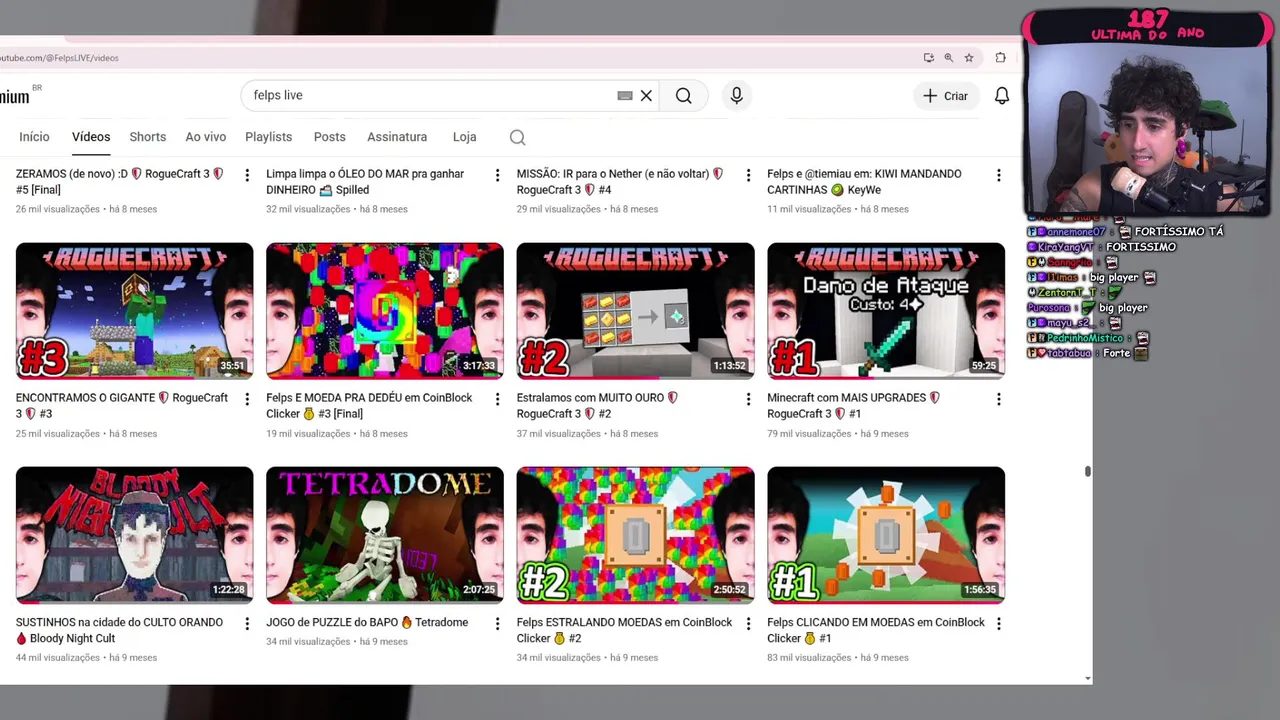The height and width of the screenshot is (720, 1280).
Task: Open title Felps CLICANDO EM MOEDAS em CoinBlock
Action: (x=876, y=630)
